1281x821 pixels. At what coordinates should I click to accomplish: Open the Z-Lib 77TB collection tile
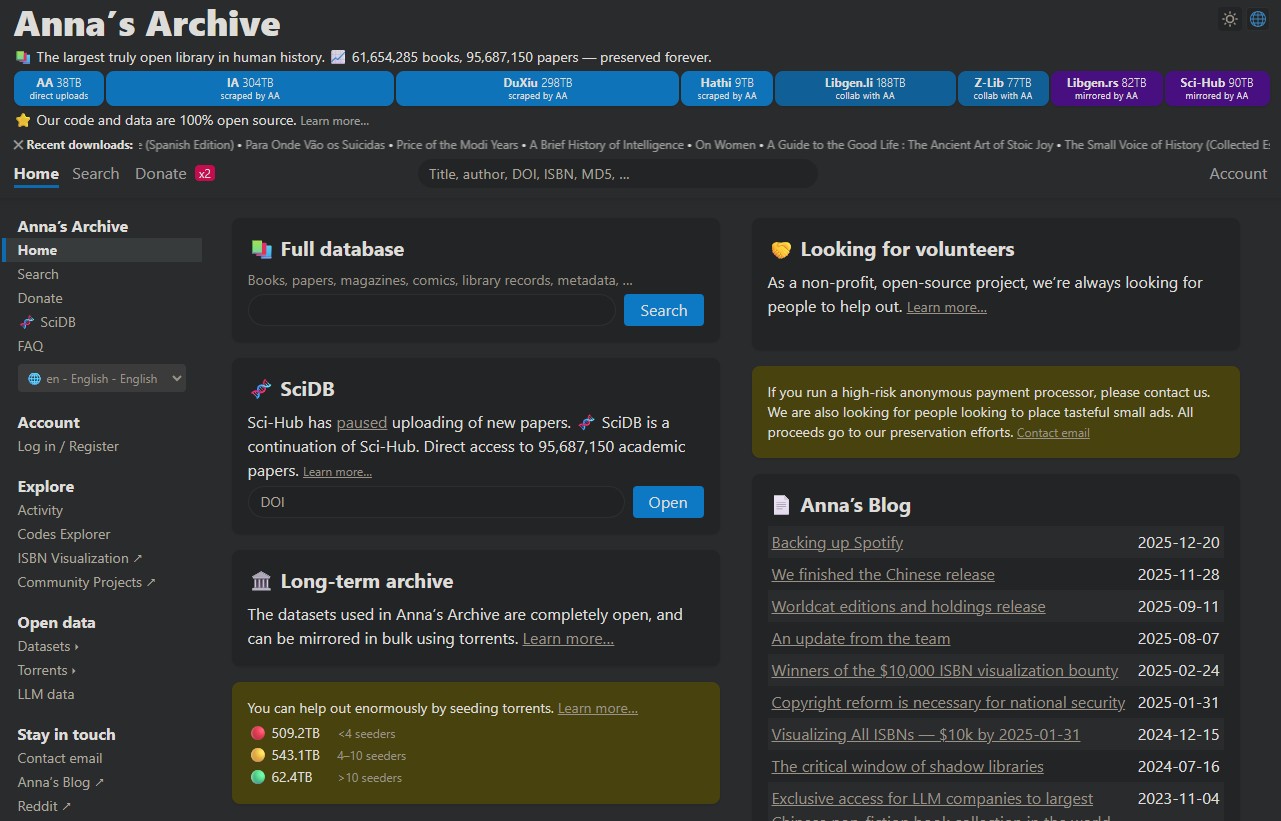click(1002, 89)
